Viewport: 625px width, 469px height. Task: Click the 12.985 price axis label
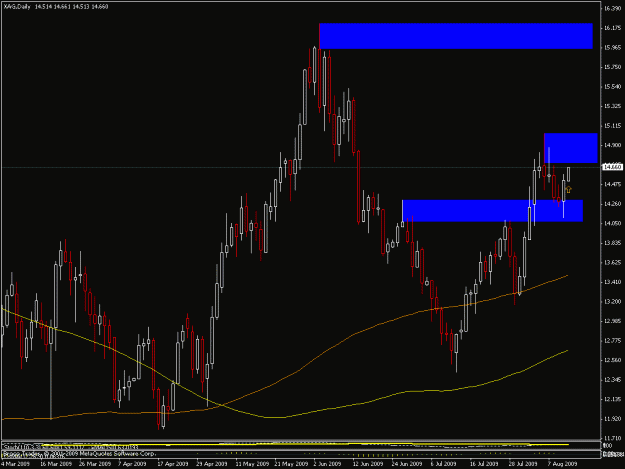[613, 321]
